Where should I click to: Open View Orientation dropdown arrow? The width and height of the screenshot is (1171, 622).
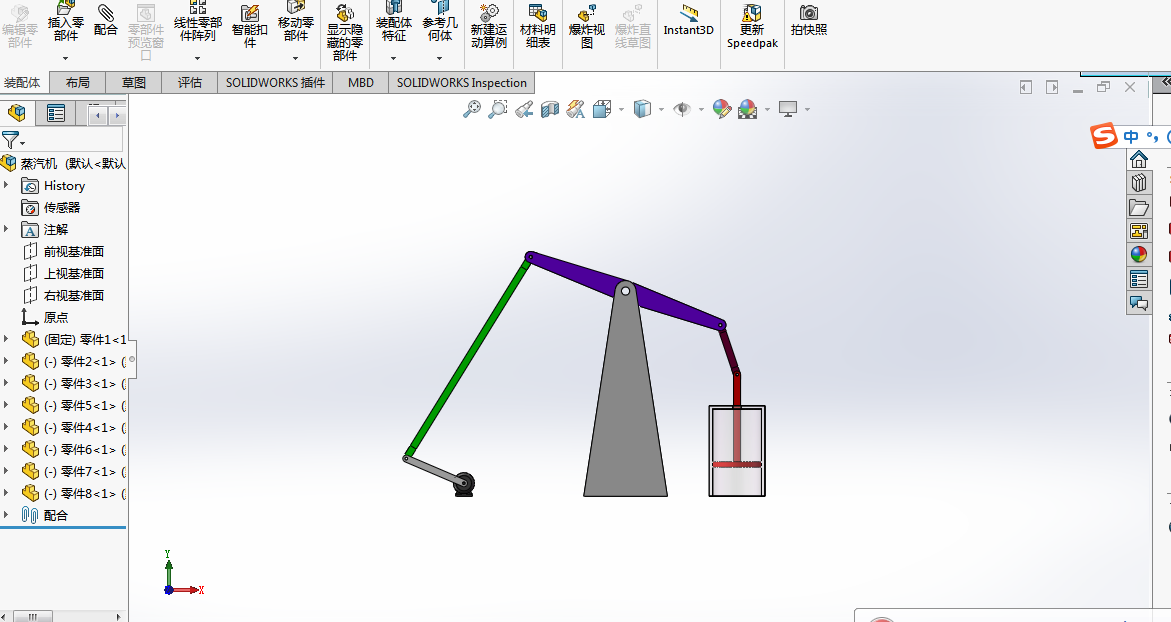621,110
